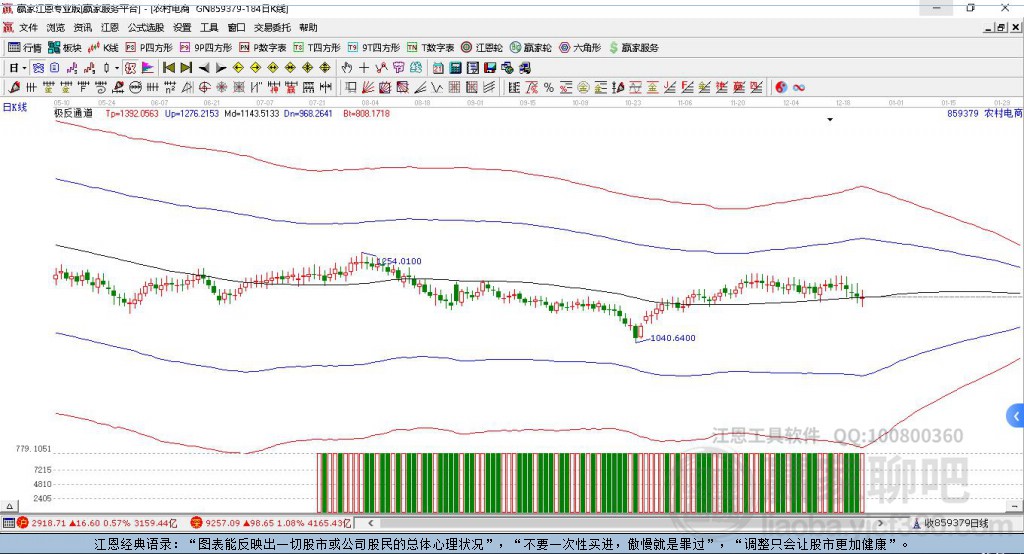
Task: Click the blue infinity symbol icon
Action: click(799, 88)
